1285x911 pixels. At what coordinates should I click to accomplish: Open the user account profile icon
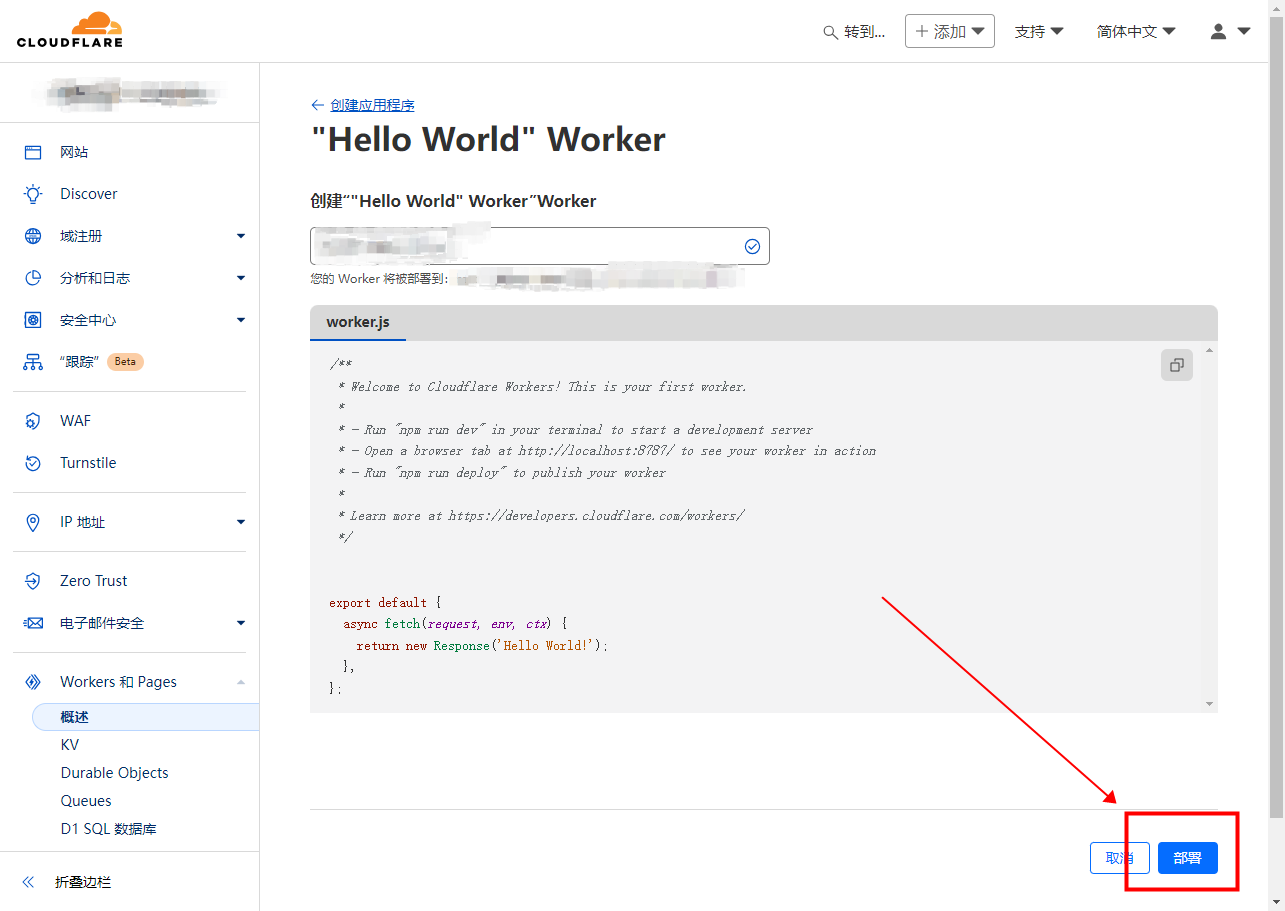[x=1218, y=31]
